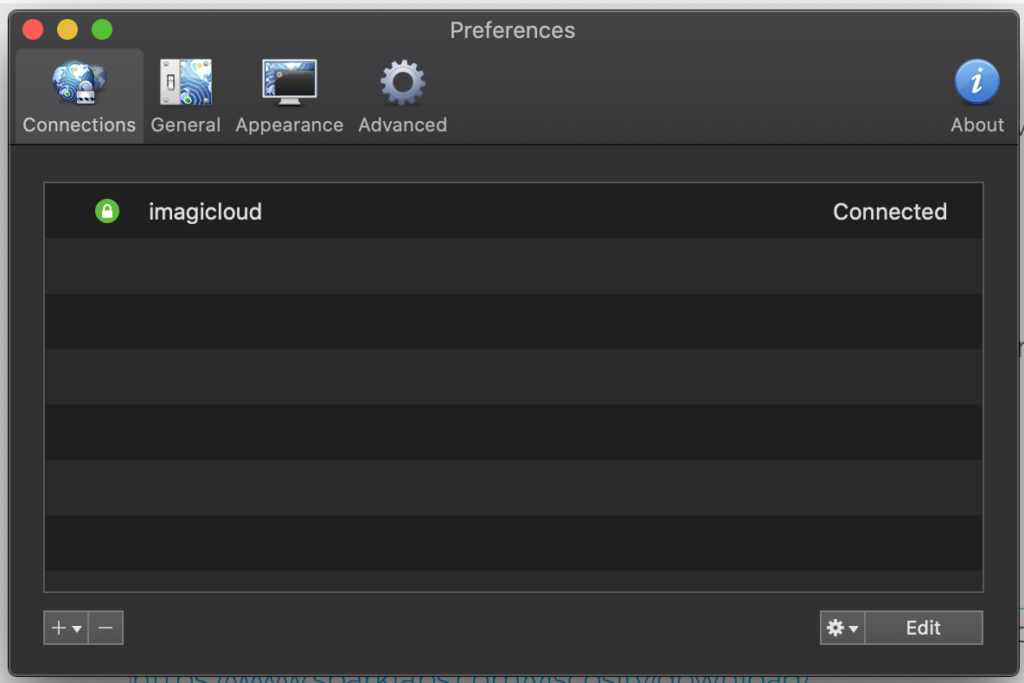This screenshot has height=683, width=1024.
Task: Click the yellow minimize window button
Action: point(67,29)
